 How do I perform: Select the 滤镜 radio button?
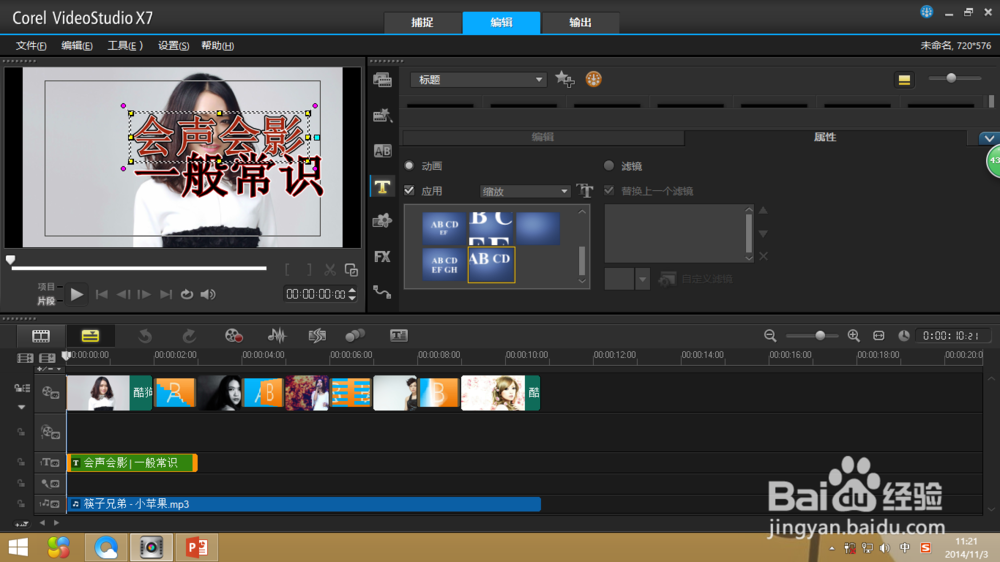[x=609, y=166]
